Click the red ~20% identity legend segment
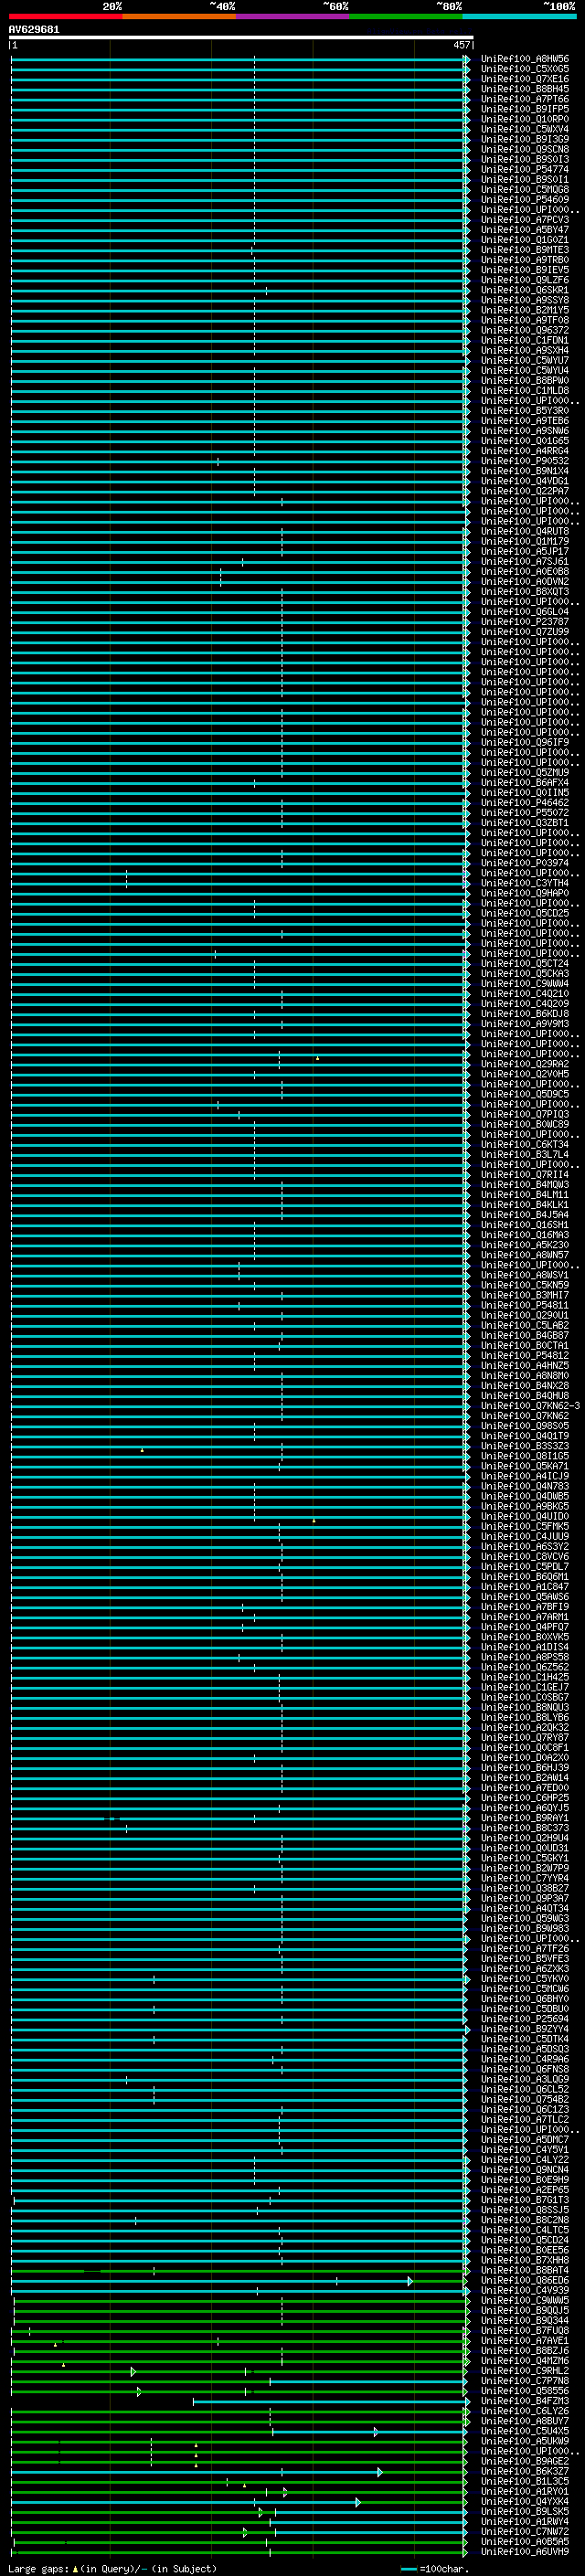585x2576 pixels. 66,16
